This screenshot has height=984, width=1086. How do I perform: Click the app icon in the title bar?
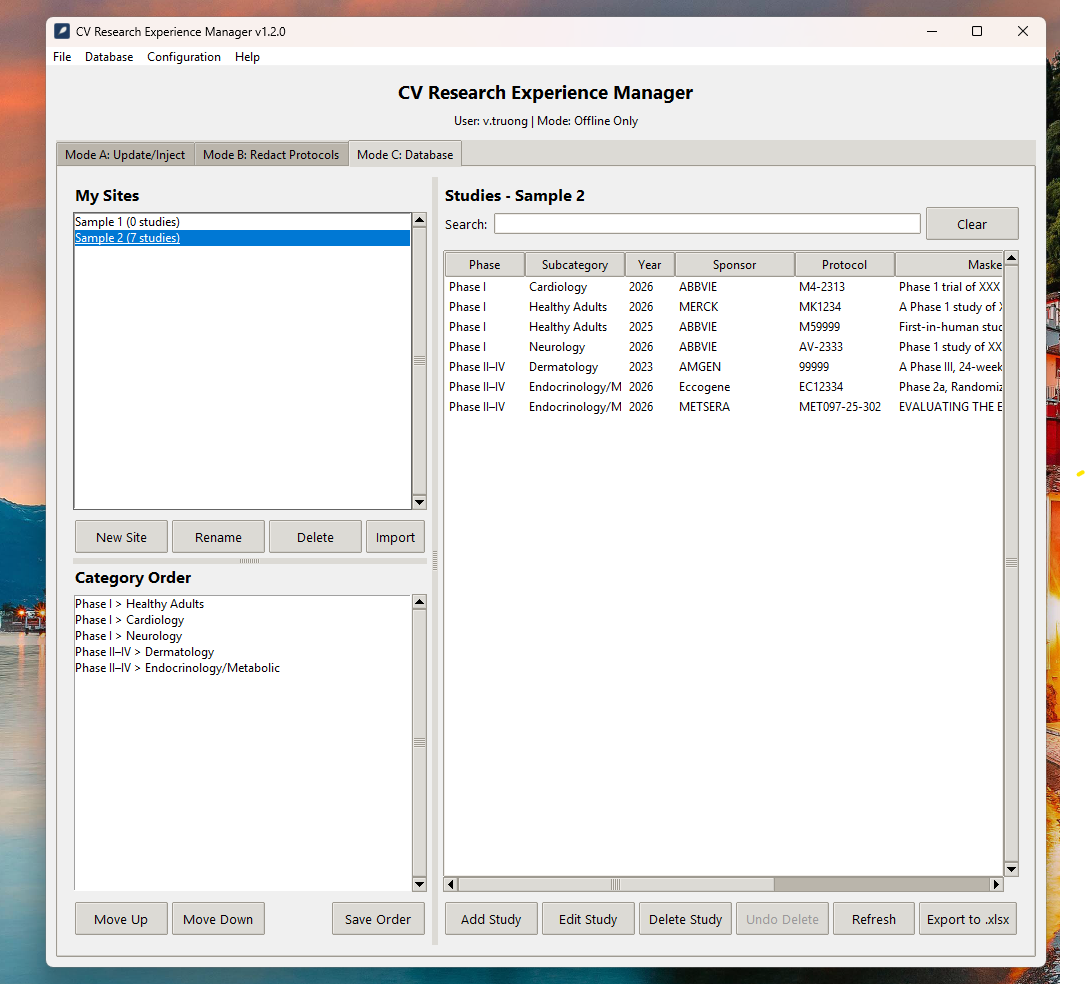[x=62, y=31]
